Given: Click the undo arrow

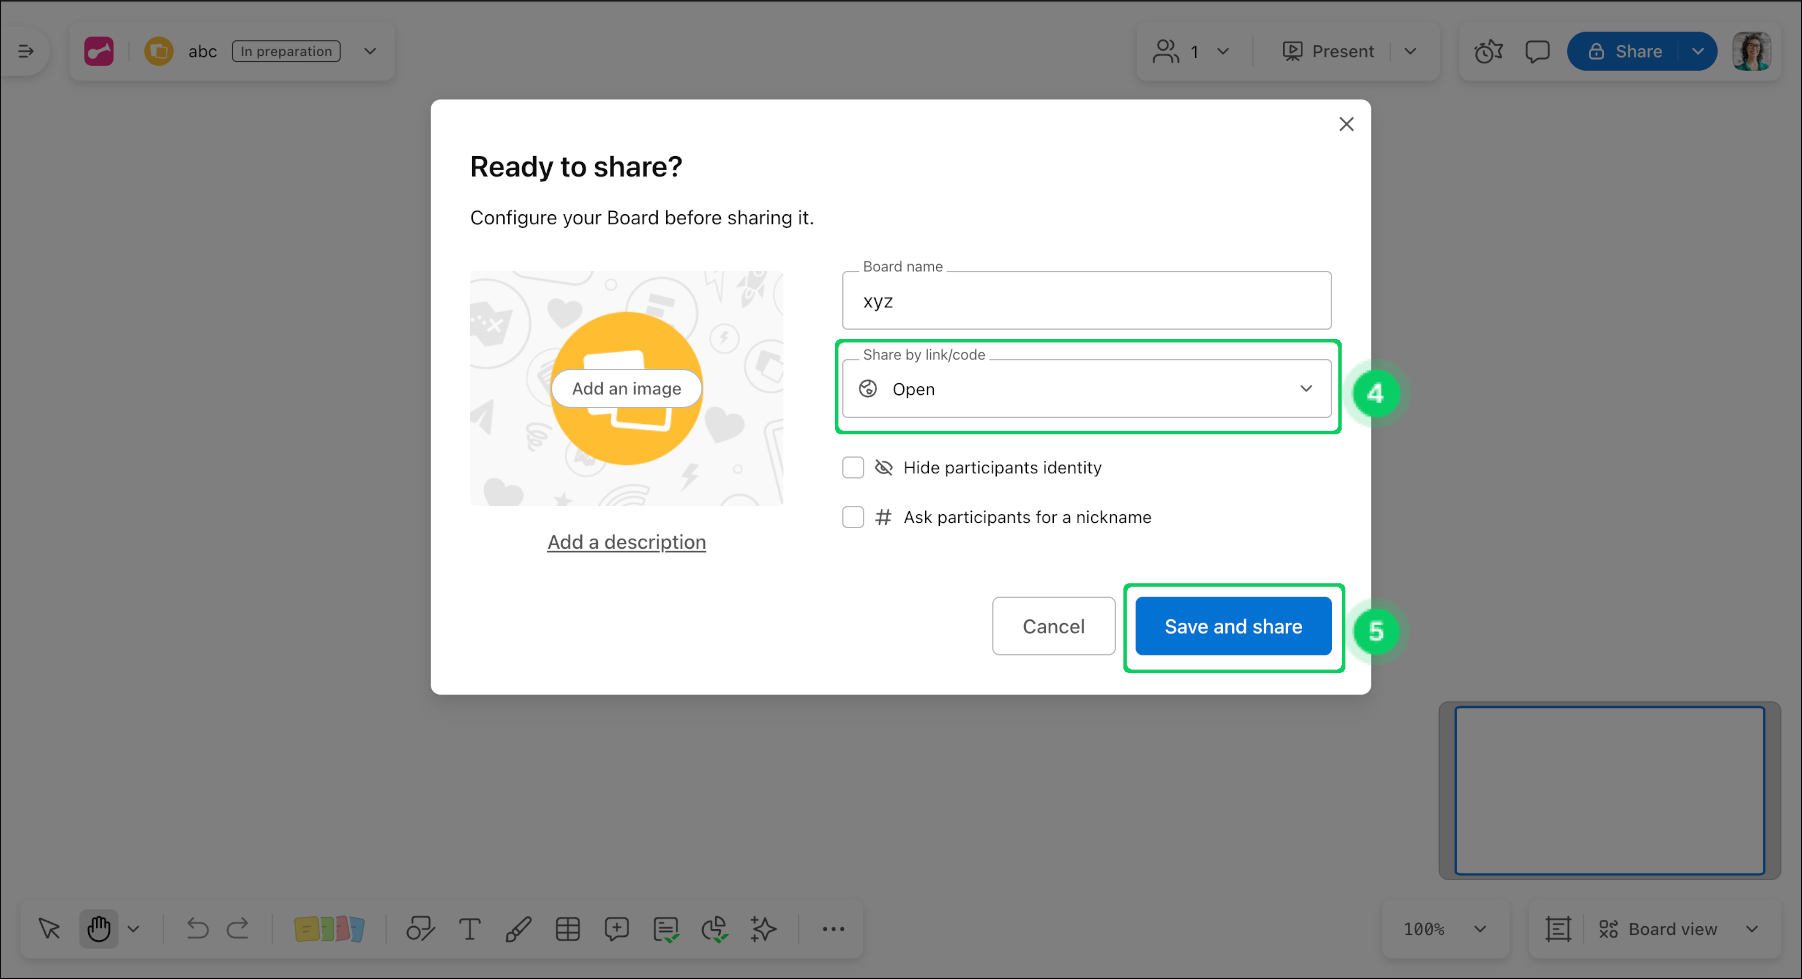Looking at the screenshot, I should pyautogui.click(x=197, y=929).
